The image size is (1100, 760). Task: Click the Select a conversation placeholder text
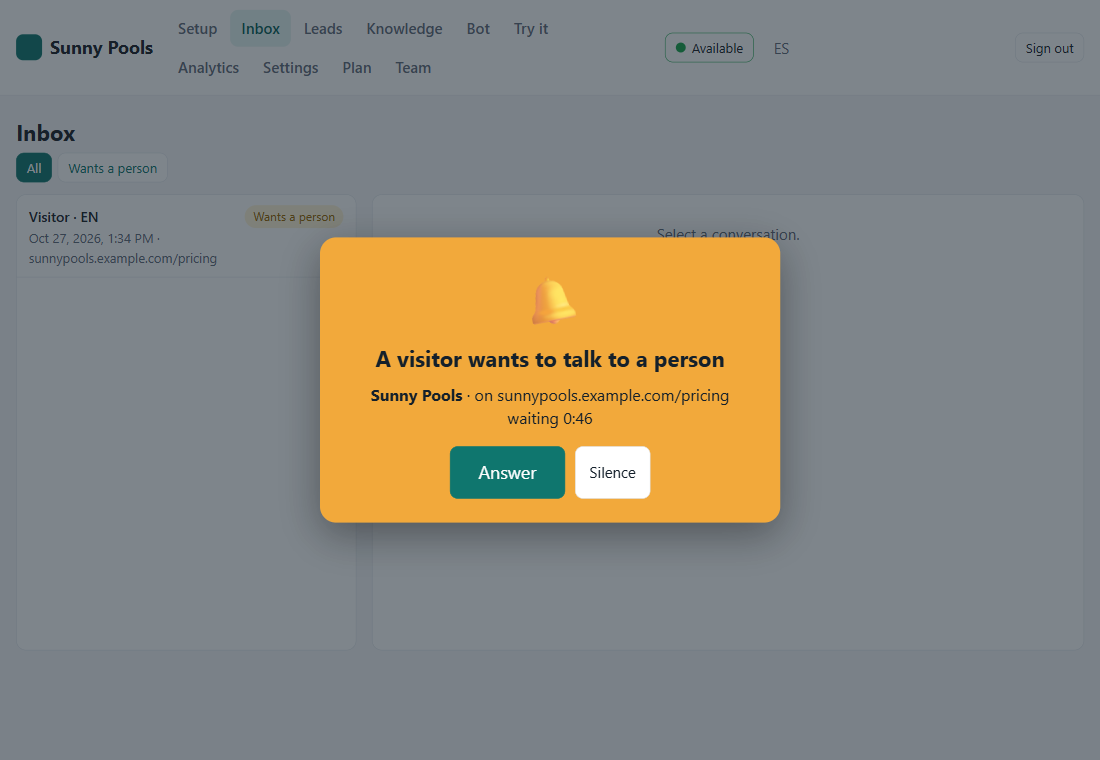click(x=727, y=234)
